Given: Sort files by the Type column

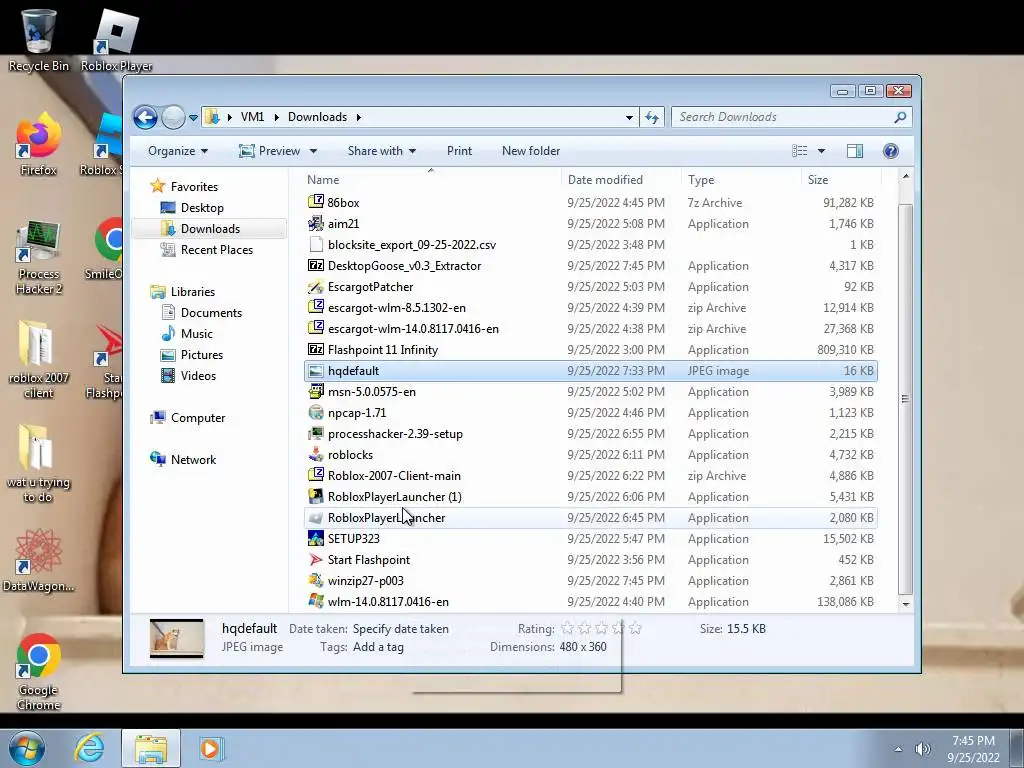Looking at the screenshot, I should coord(741,180).
